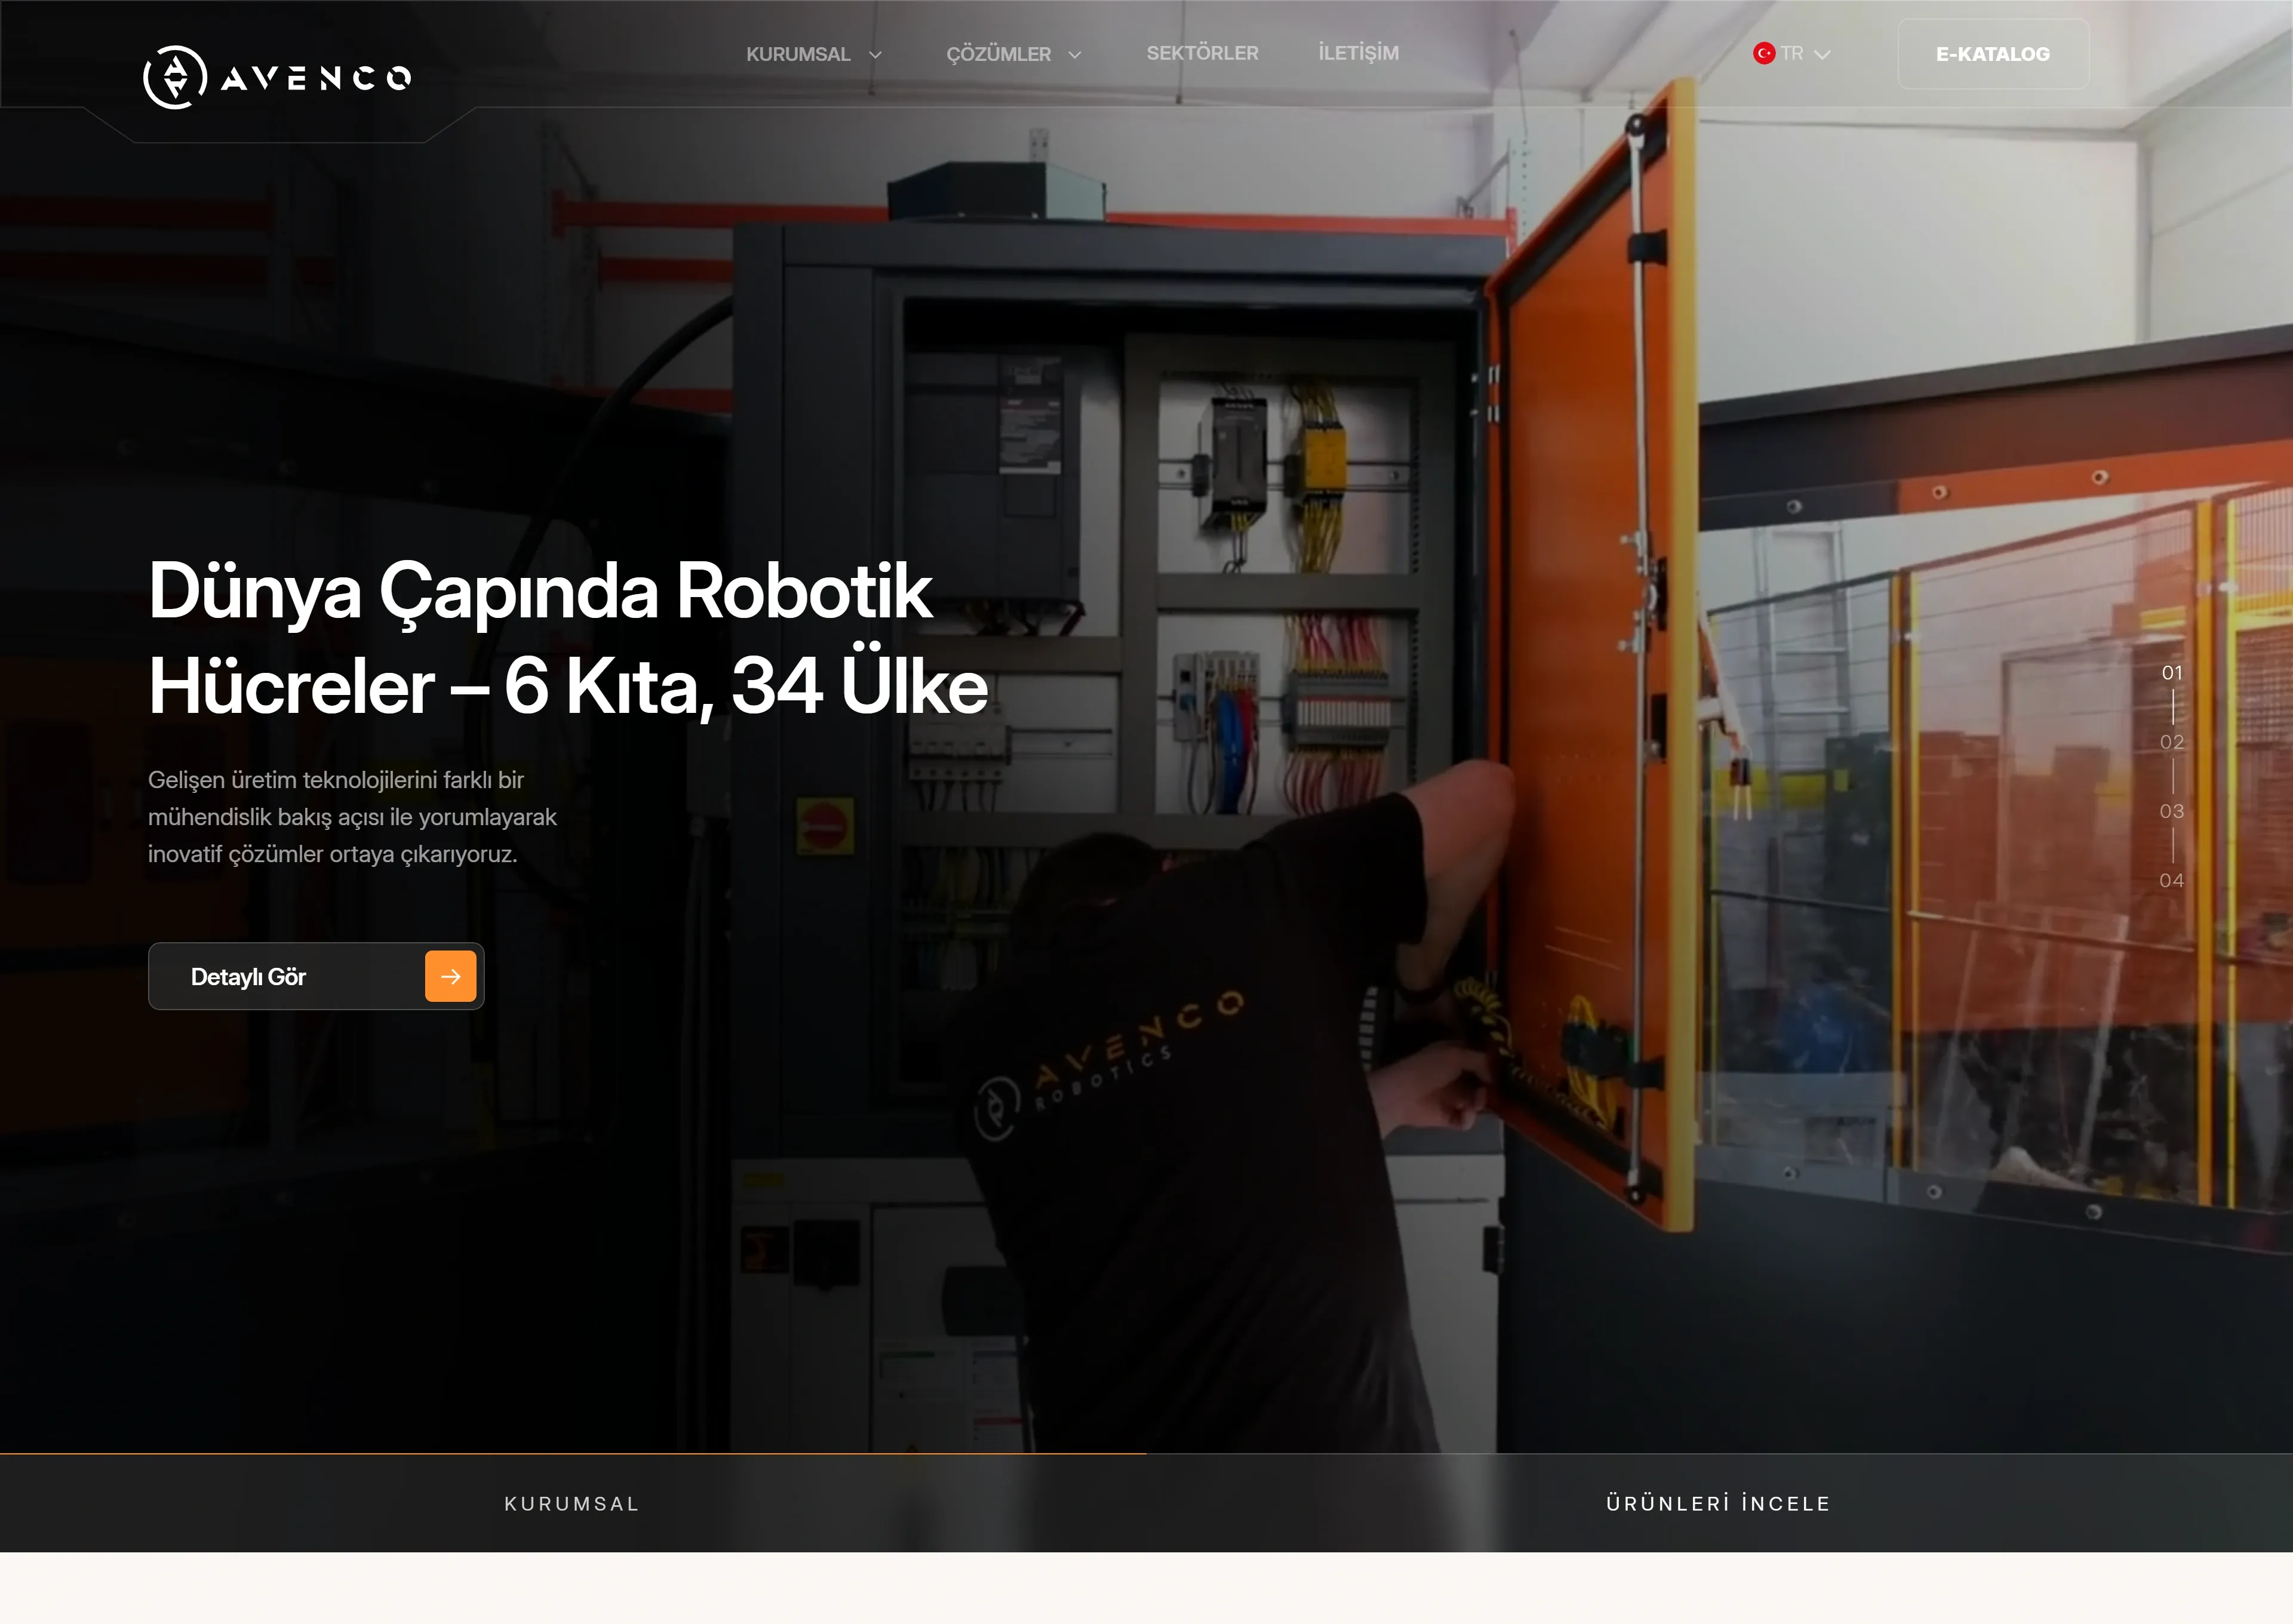The width and height of the screenshot is (2293, 1624).
Task: Open the language dropdown chevron next to TR
Action: [x=1822, y=55]
